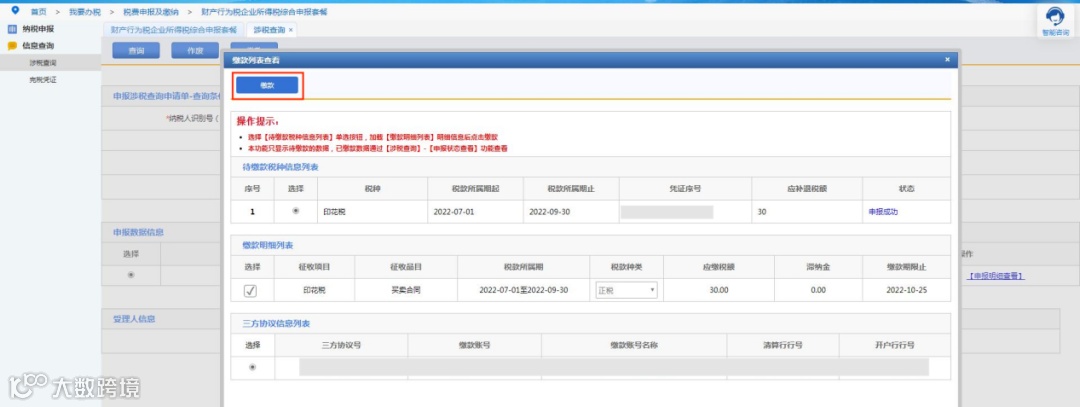Click the 信息查询 chat bubble icon
This screenshot has width=1080, height=407.
tap(12, 46)
